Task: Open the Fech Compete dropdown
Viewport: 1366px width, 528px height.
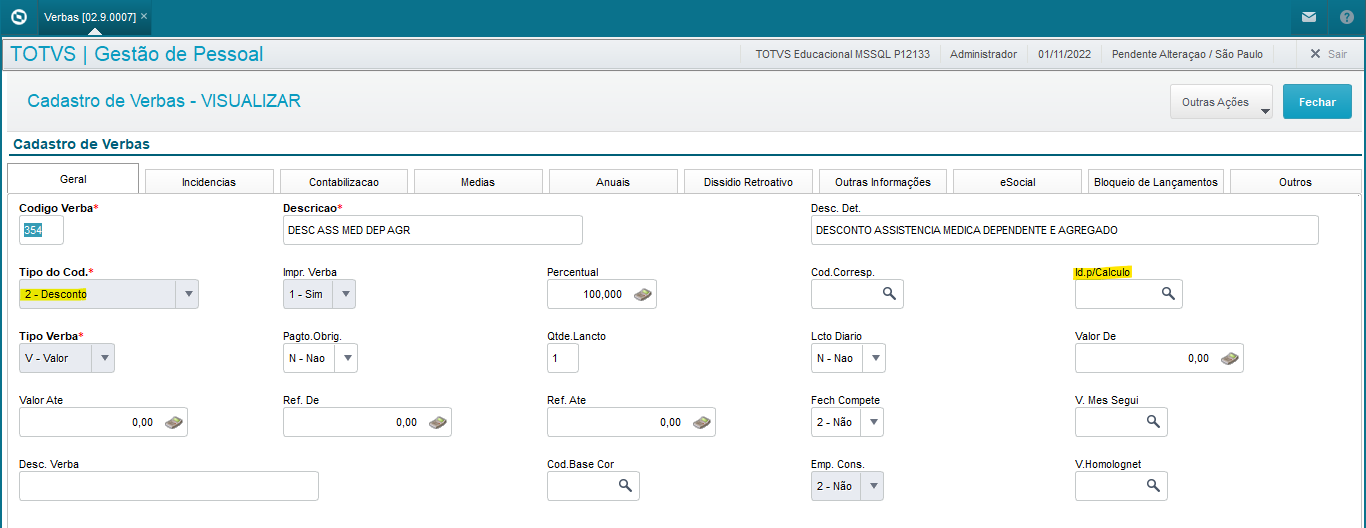Action: (873, 422)
